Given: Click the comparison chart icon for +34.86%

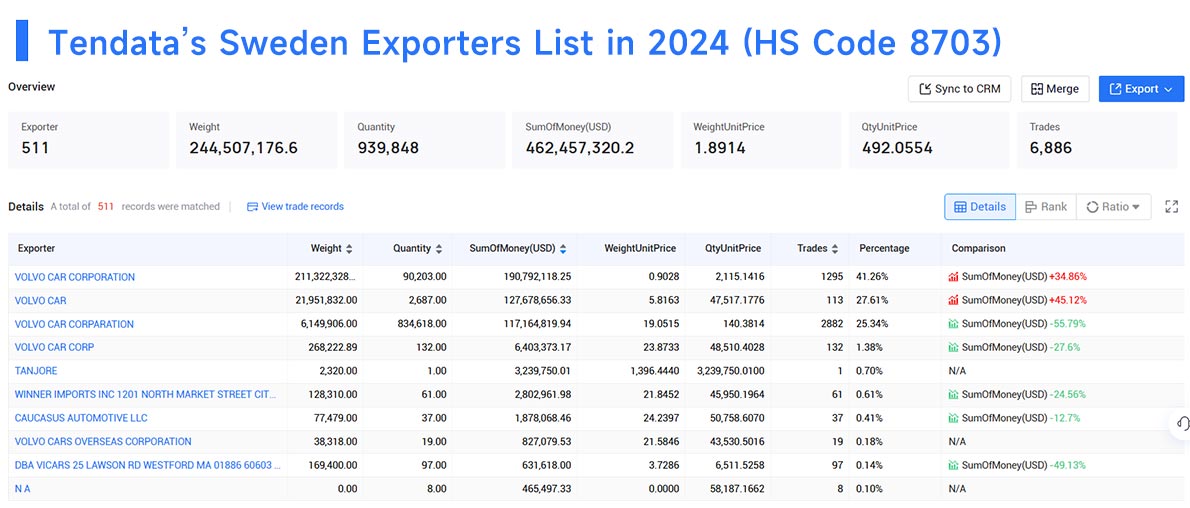Looking at the screenshot, I should (x=953, y=277).
